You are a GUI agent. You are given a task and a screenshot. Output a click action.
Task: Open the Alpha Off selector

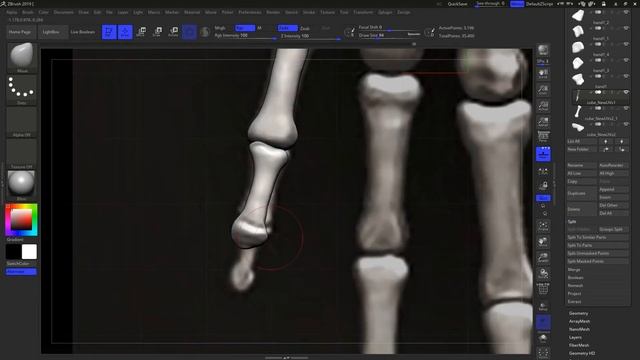pos(22,122)
